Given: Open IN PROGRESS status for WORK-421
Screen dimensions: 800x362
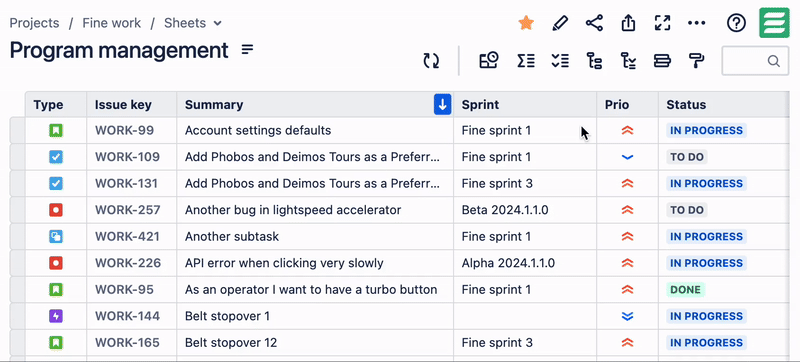Looking at the screenshot, I should click(x=706, y=237).
